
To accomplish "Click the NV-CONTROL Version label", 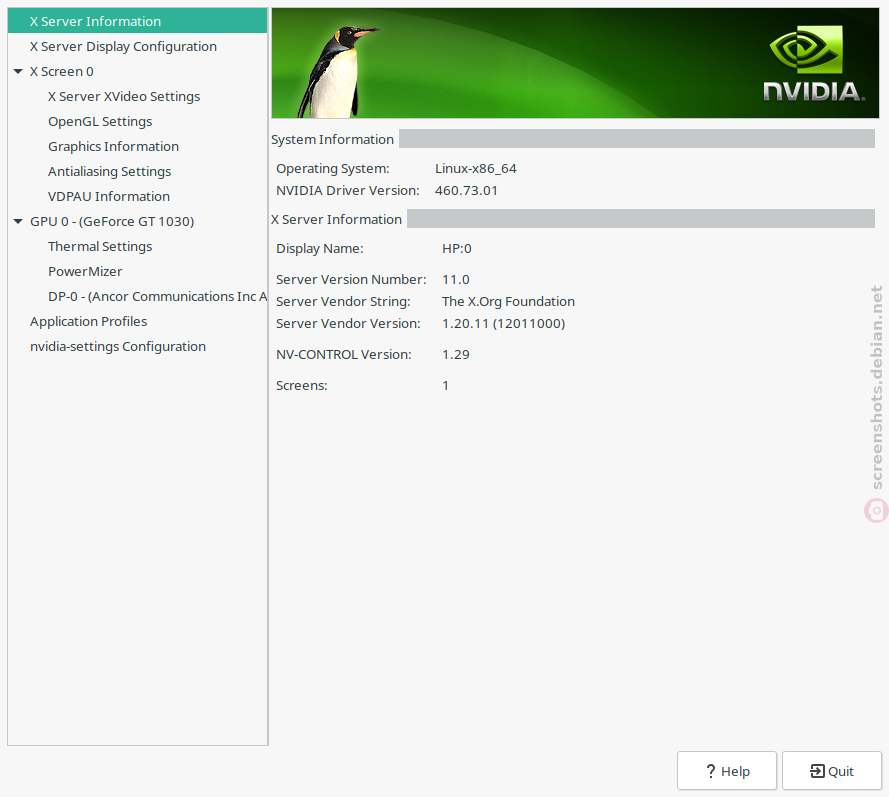I will tap(344, 354).
